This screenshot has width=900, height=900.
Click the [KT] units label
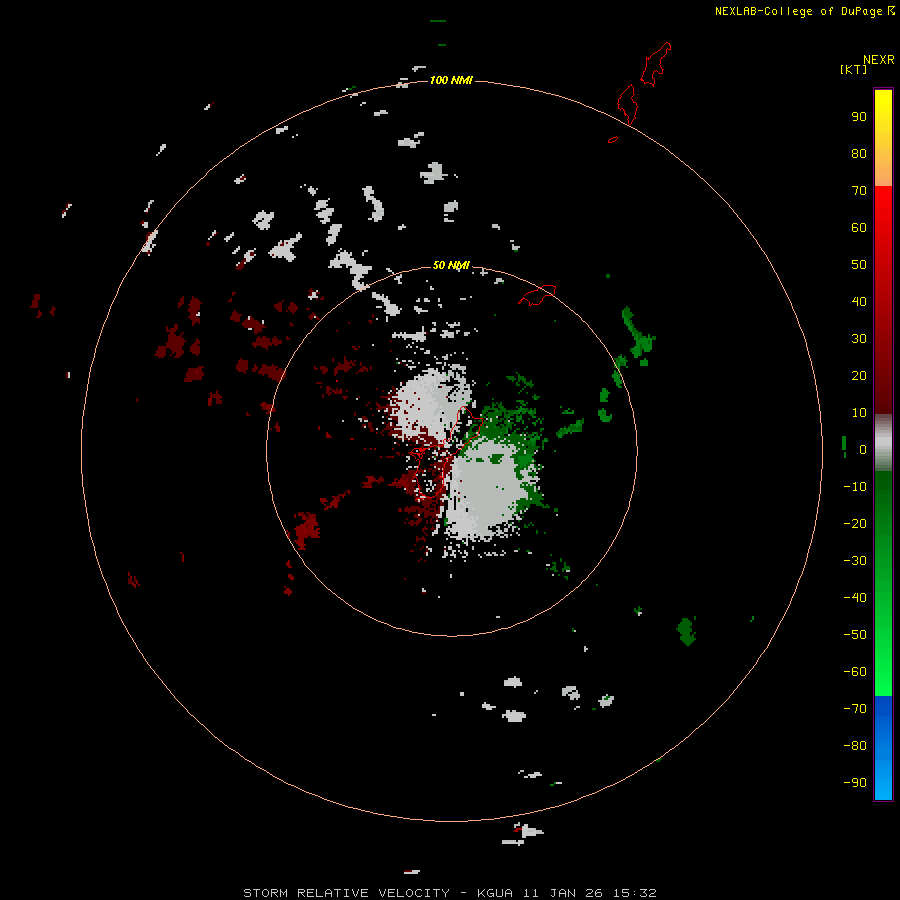pyautogui.click(x=853, y=69)
